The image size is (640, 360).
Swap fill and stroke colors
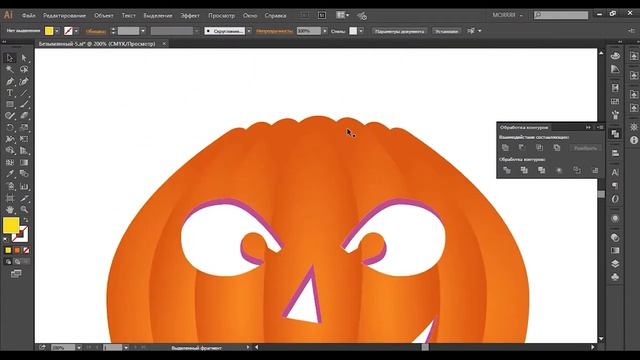(25, 220)
